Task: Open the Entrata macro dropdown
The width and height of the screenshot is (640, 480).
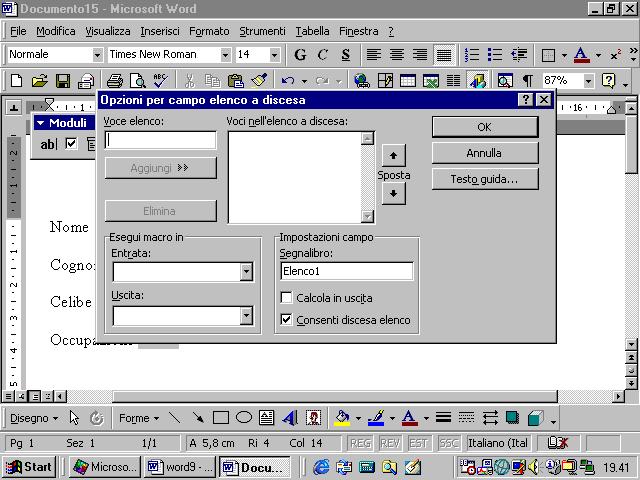Action: (246, 272)
